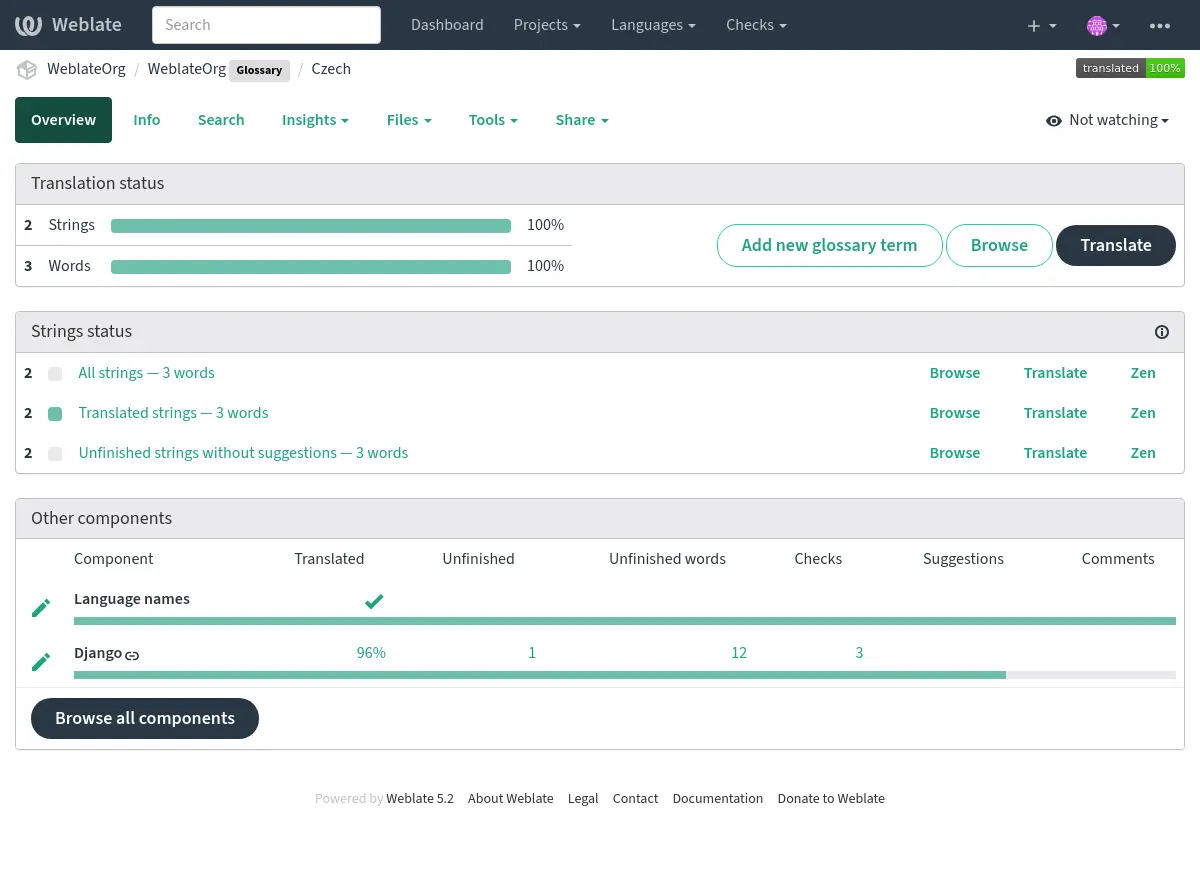
Task: Click the green checkmark for Language names
Action: pos(374,601)
